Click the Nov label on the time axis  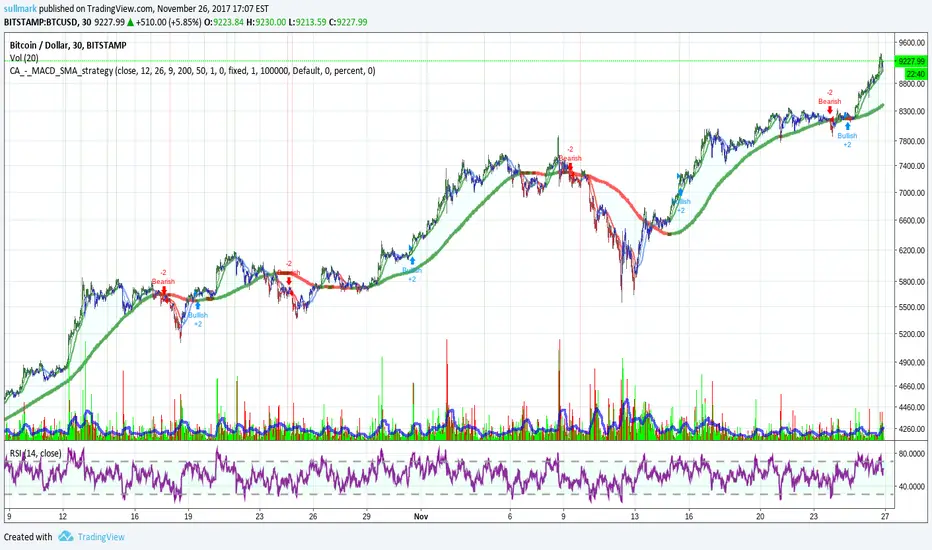421,516
